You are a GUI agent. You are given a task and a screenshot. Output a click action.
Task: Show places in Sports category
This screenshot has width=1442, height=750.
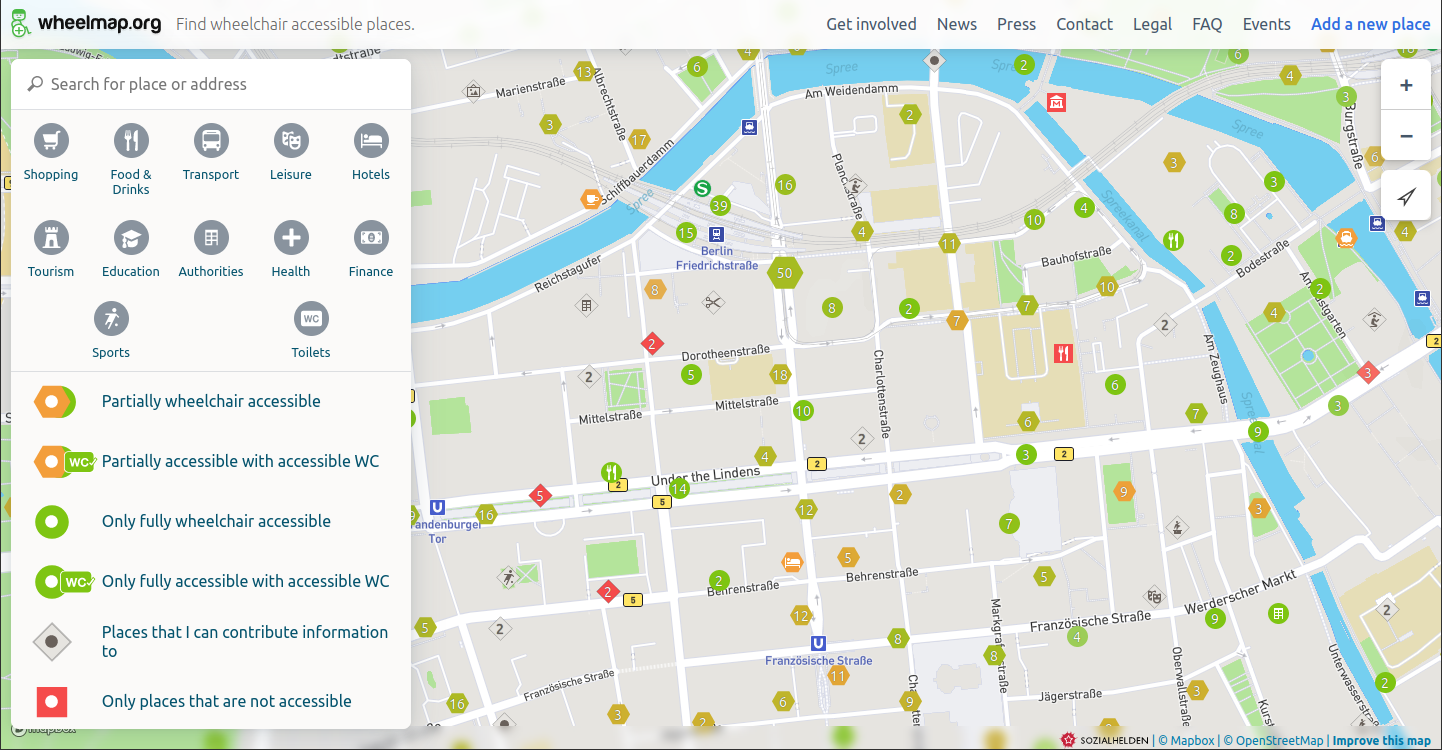coord(111,319)
